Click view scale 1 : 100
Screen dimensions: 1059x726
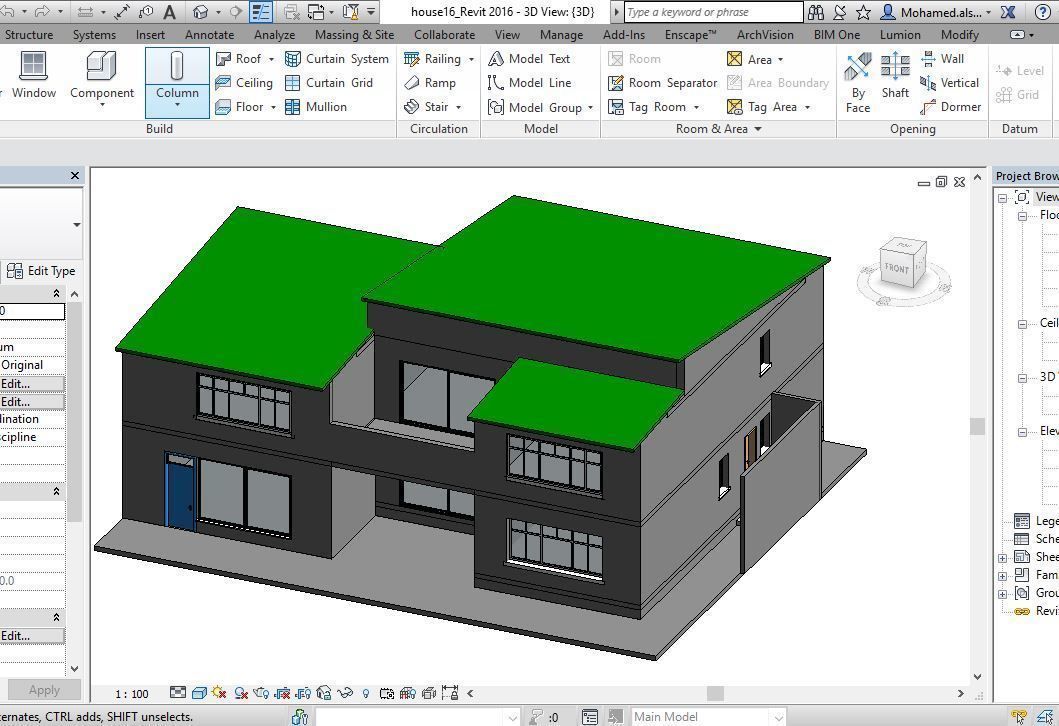(x=132, y=694)
